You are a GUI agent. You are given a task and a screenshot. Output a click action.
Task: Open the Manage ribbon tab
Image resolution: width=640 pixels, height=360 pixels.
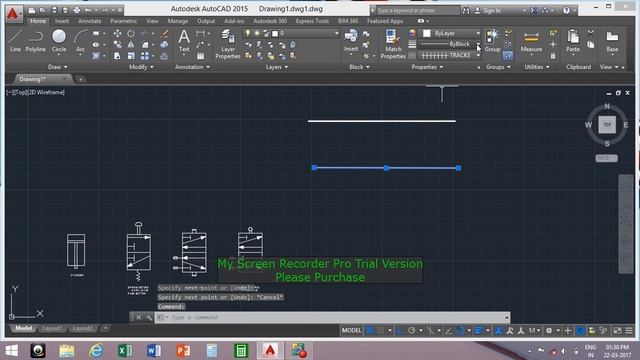pos(178,21)
